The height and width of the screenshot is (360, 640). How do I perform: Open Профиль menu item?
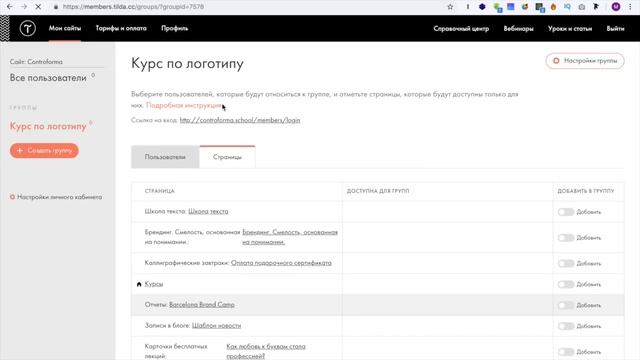[x=174, y=28]
